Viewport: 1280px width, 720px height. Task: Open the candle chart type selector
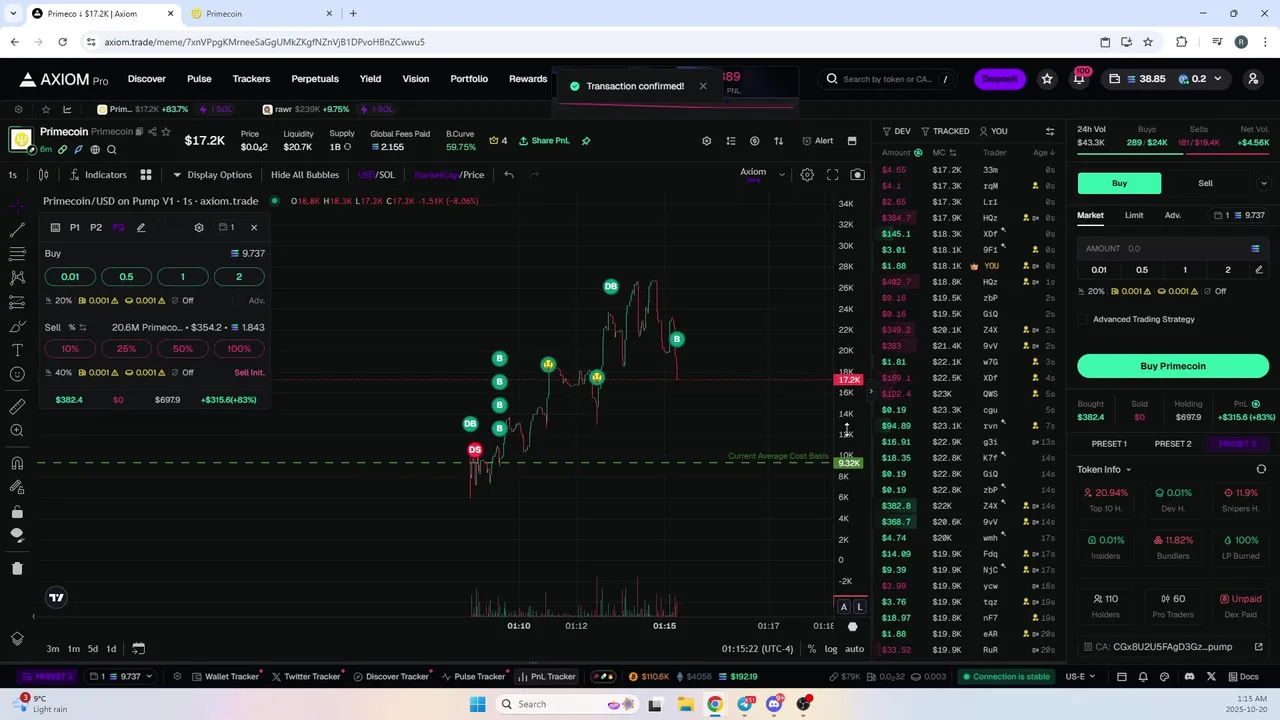click(x=44, y=175)
